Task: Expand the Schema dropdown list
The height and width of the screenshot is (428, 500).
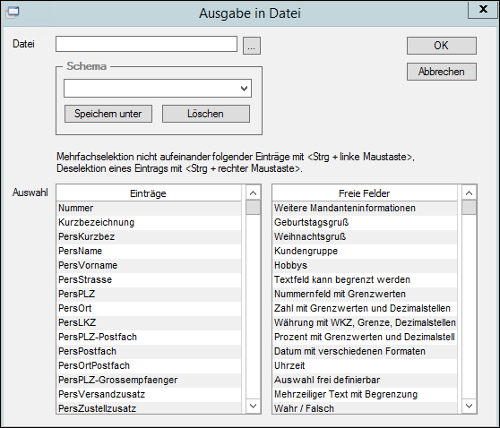Action: 244,88
